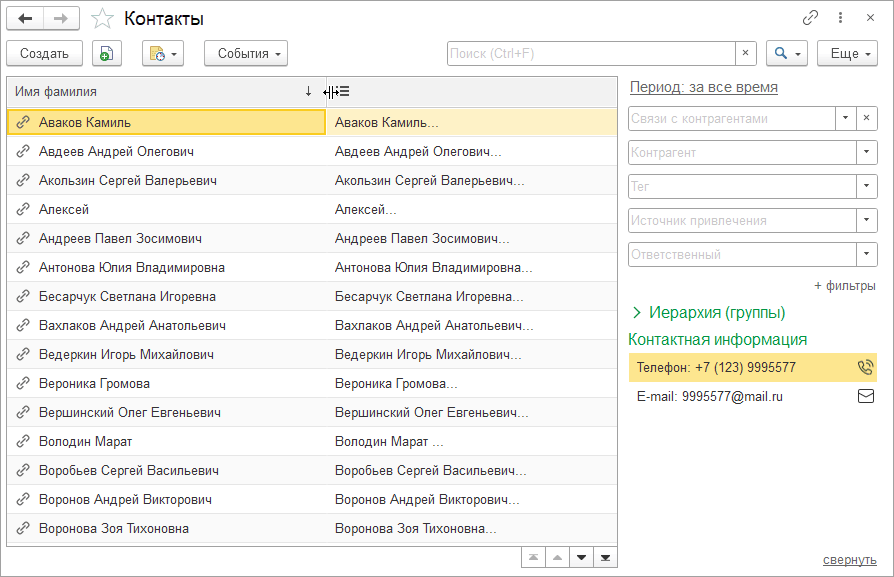
Task: Open the Еще menu
Action: click(846, 54)
